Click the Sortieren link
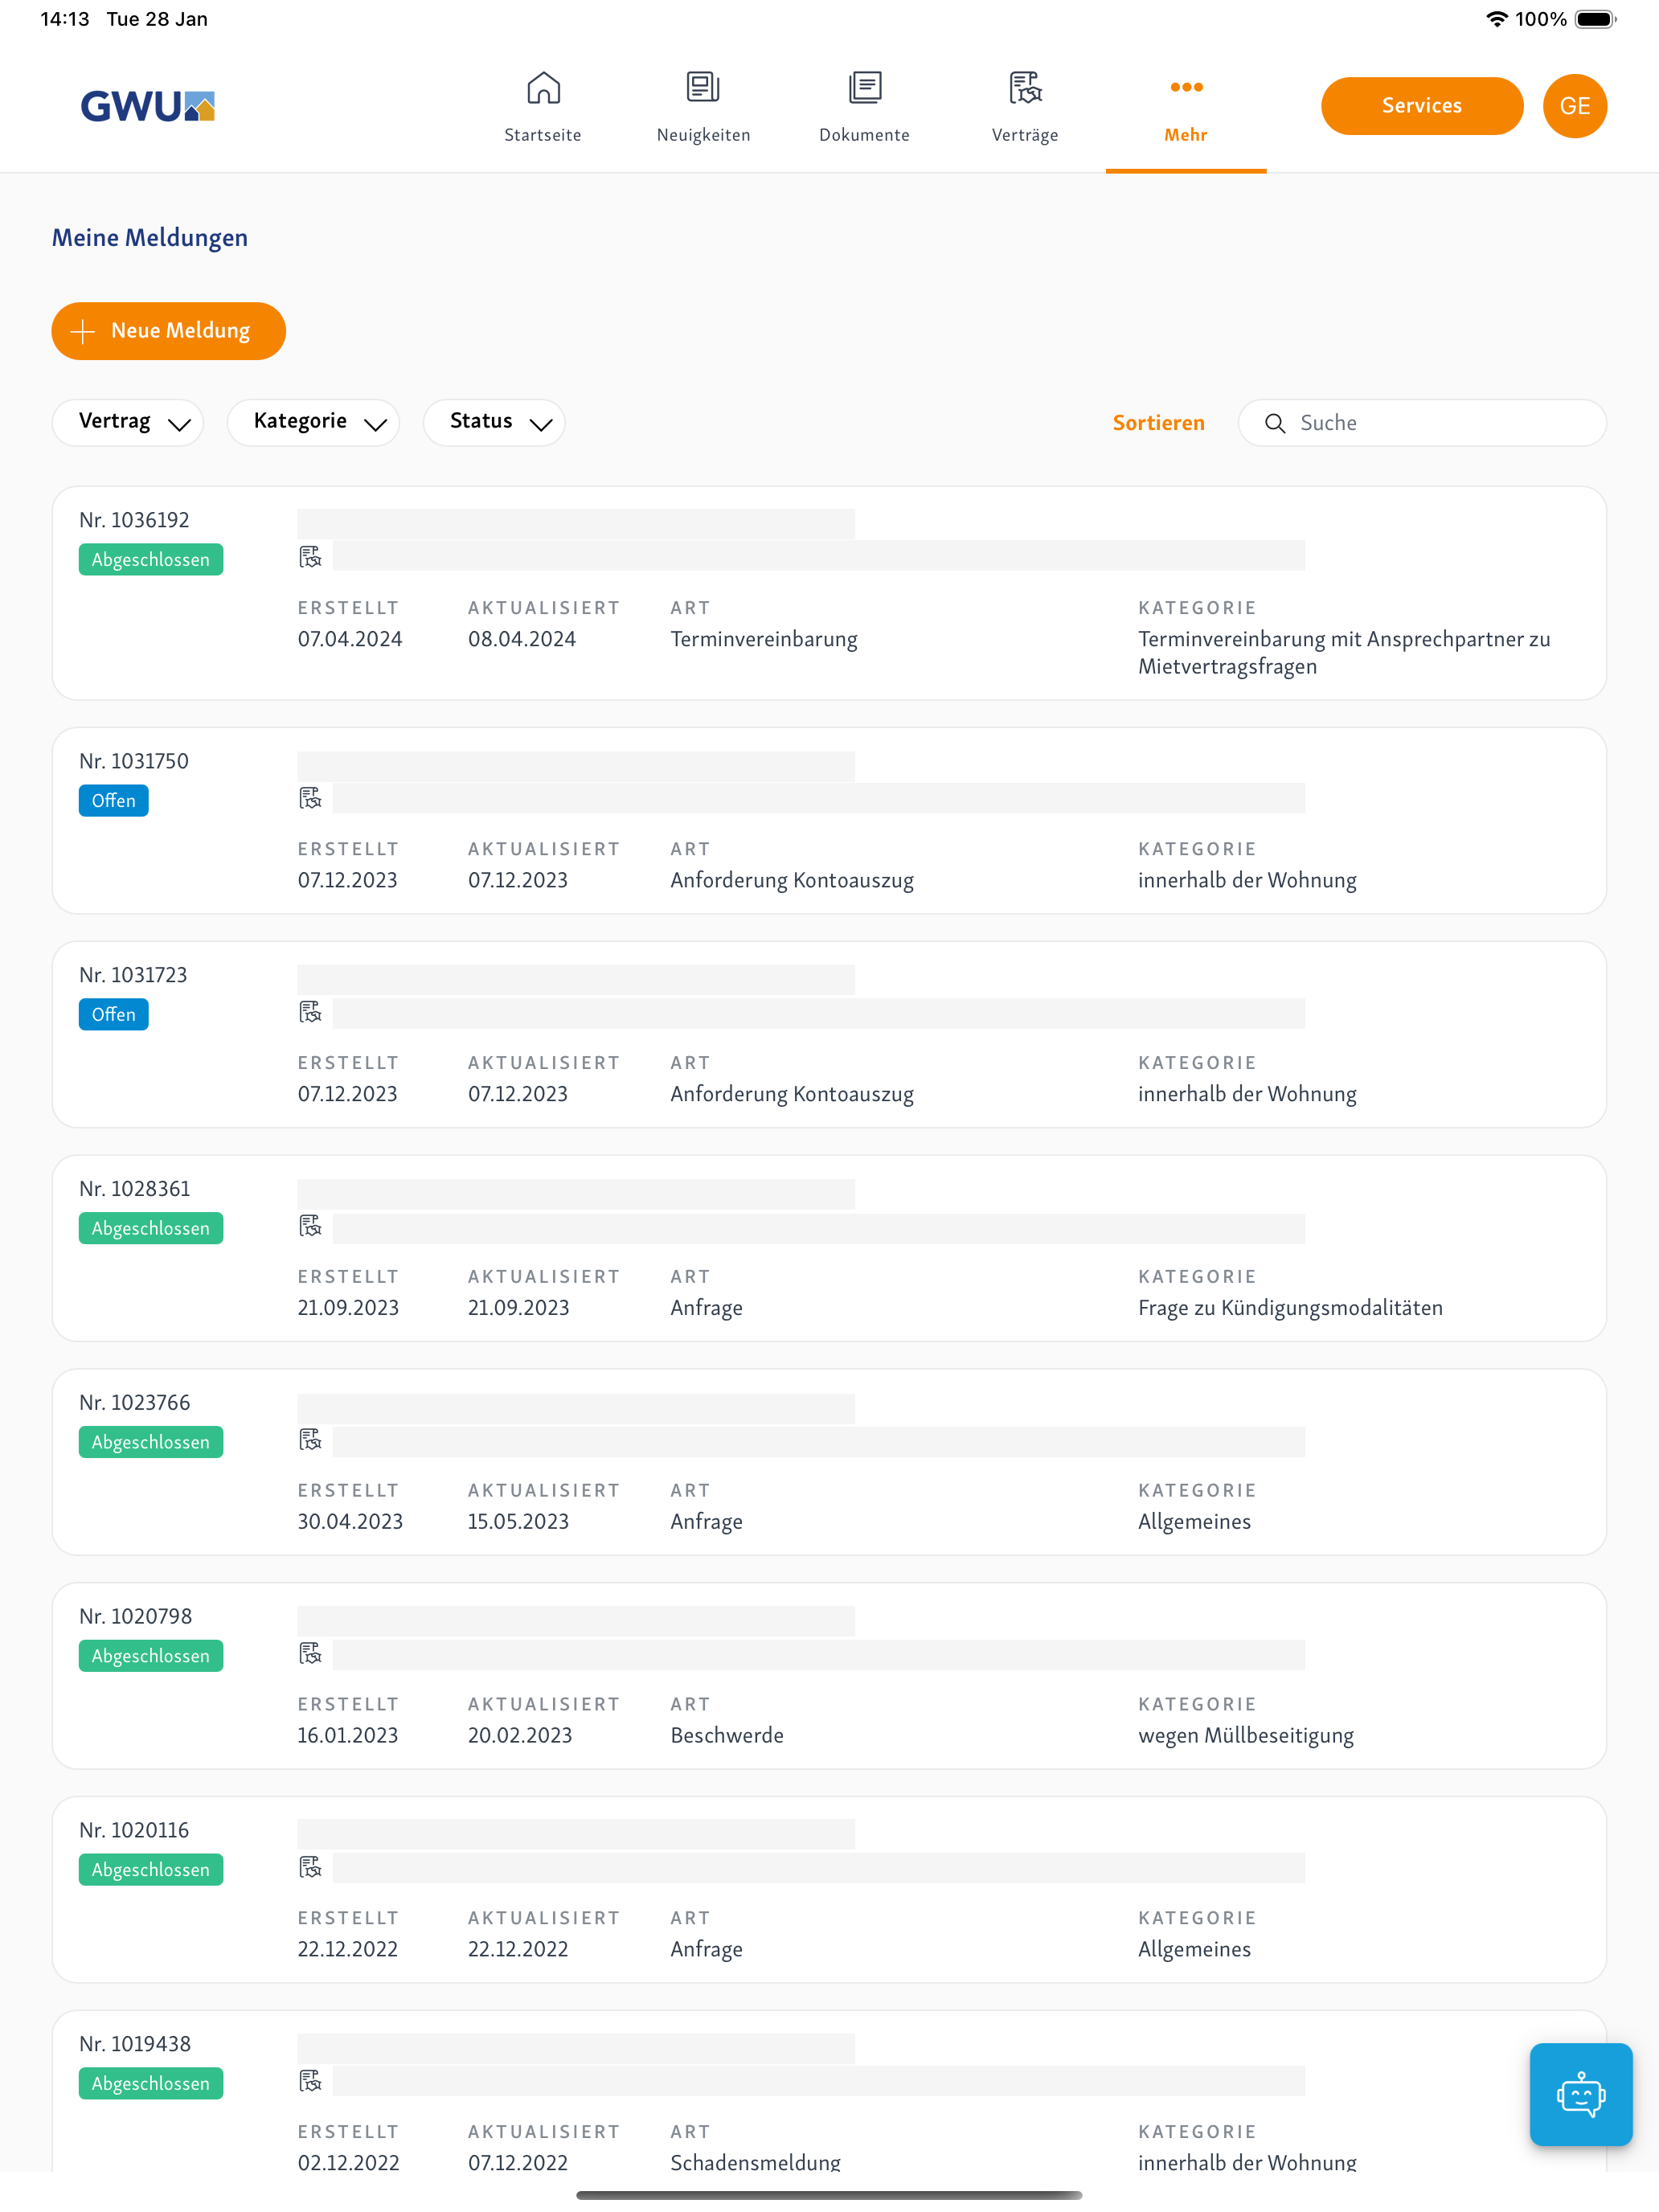The image size is (1659, 2212). [1158, 423]
